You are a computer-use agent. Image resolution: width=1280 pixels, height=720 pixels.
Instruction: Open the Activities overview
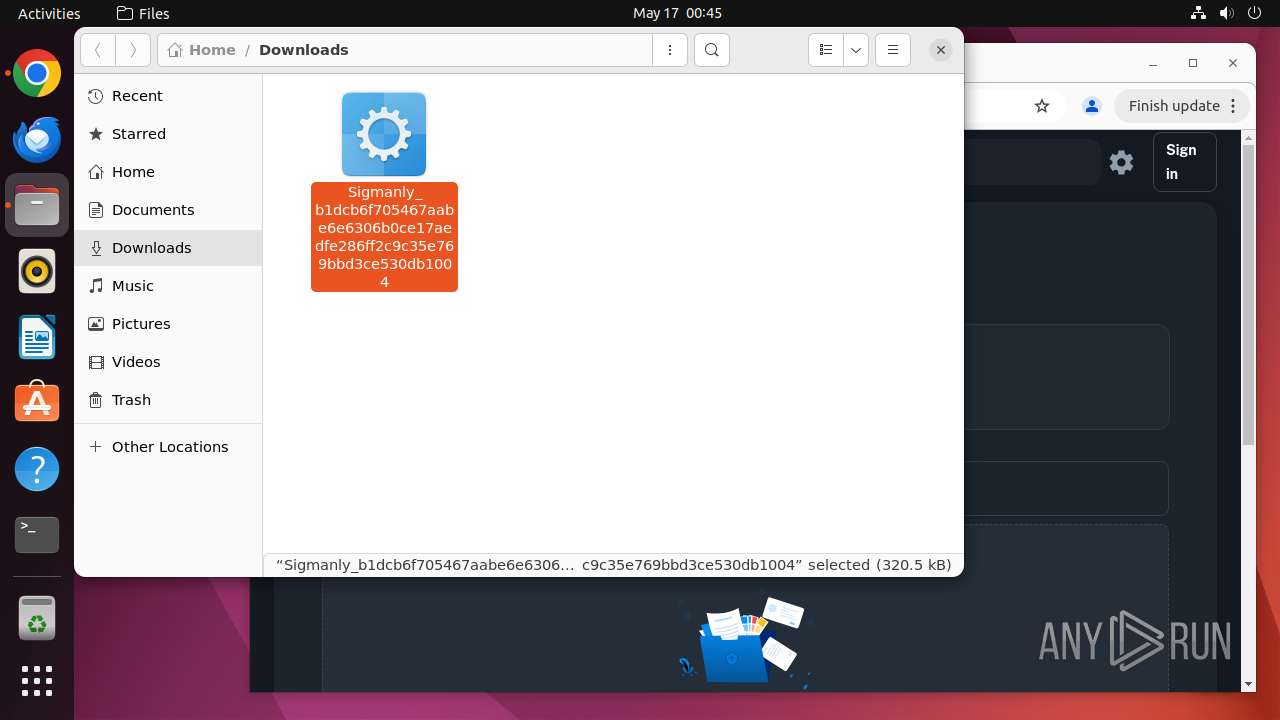[49, 13]
